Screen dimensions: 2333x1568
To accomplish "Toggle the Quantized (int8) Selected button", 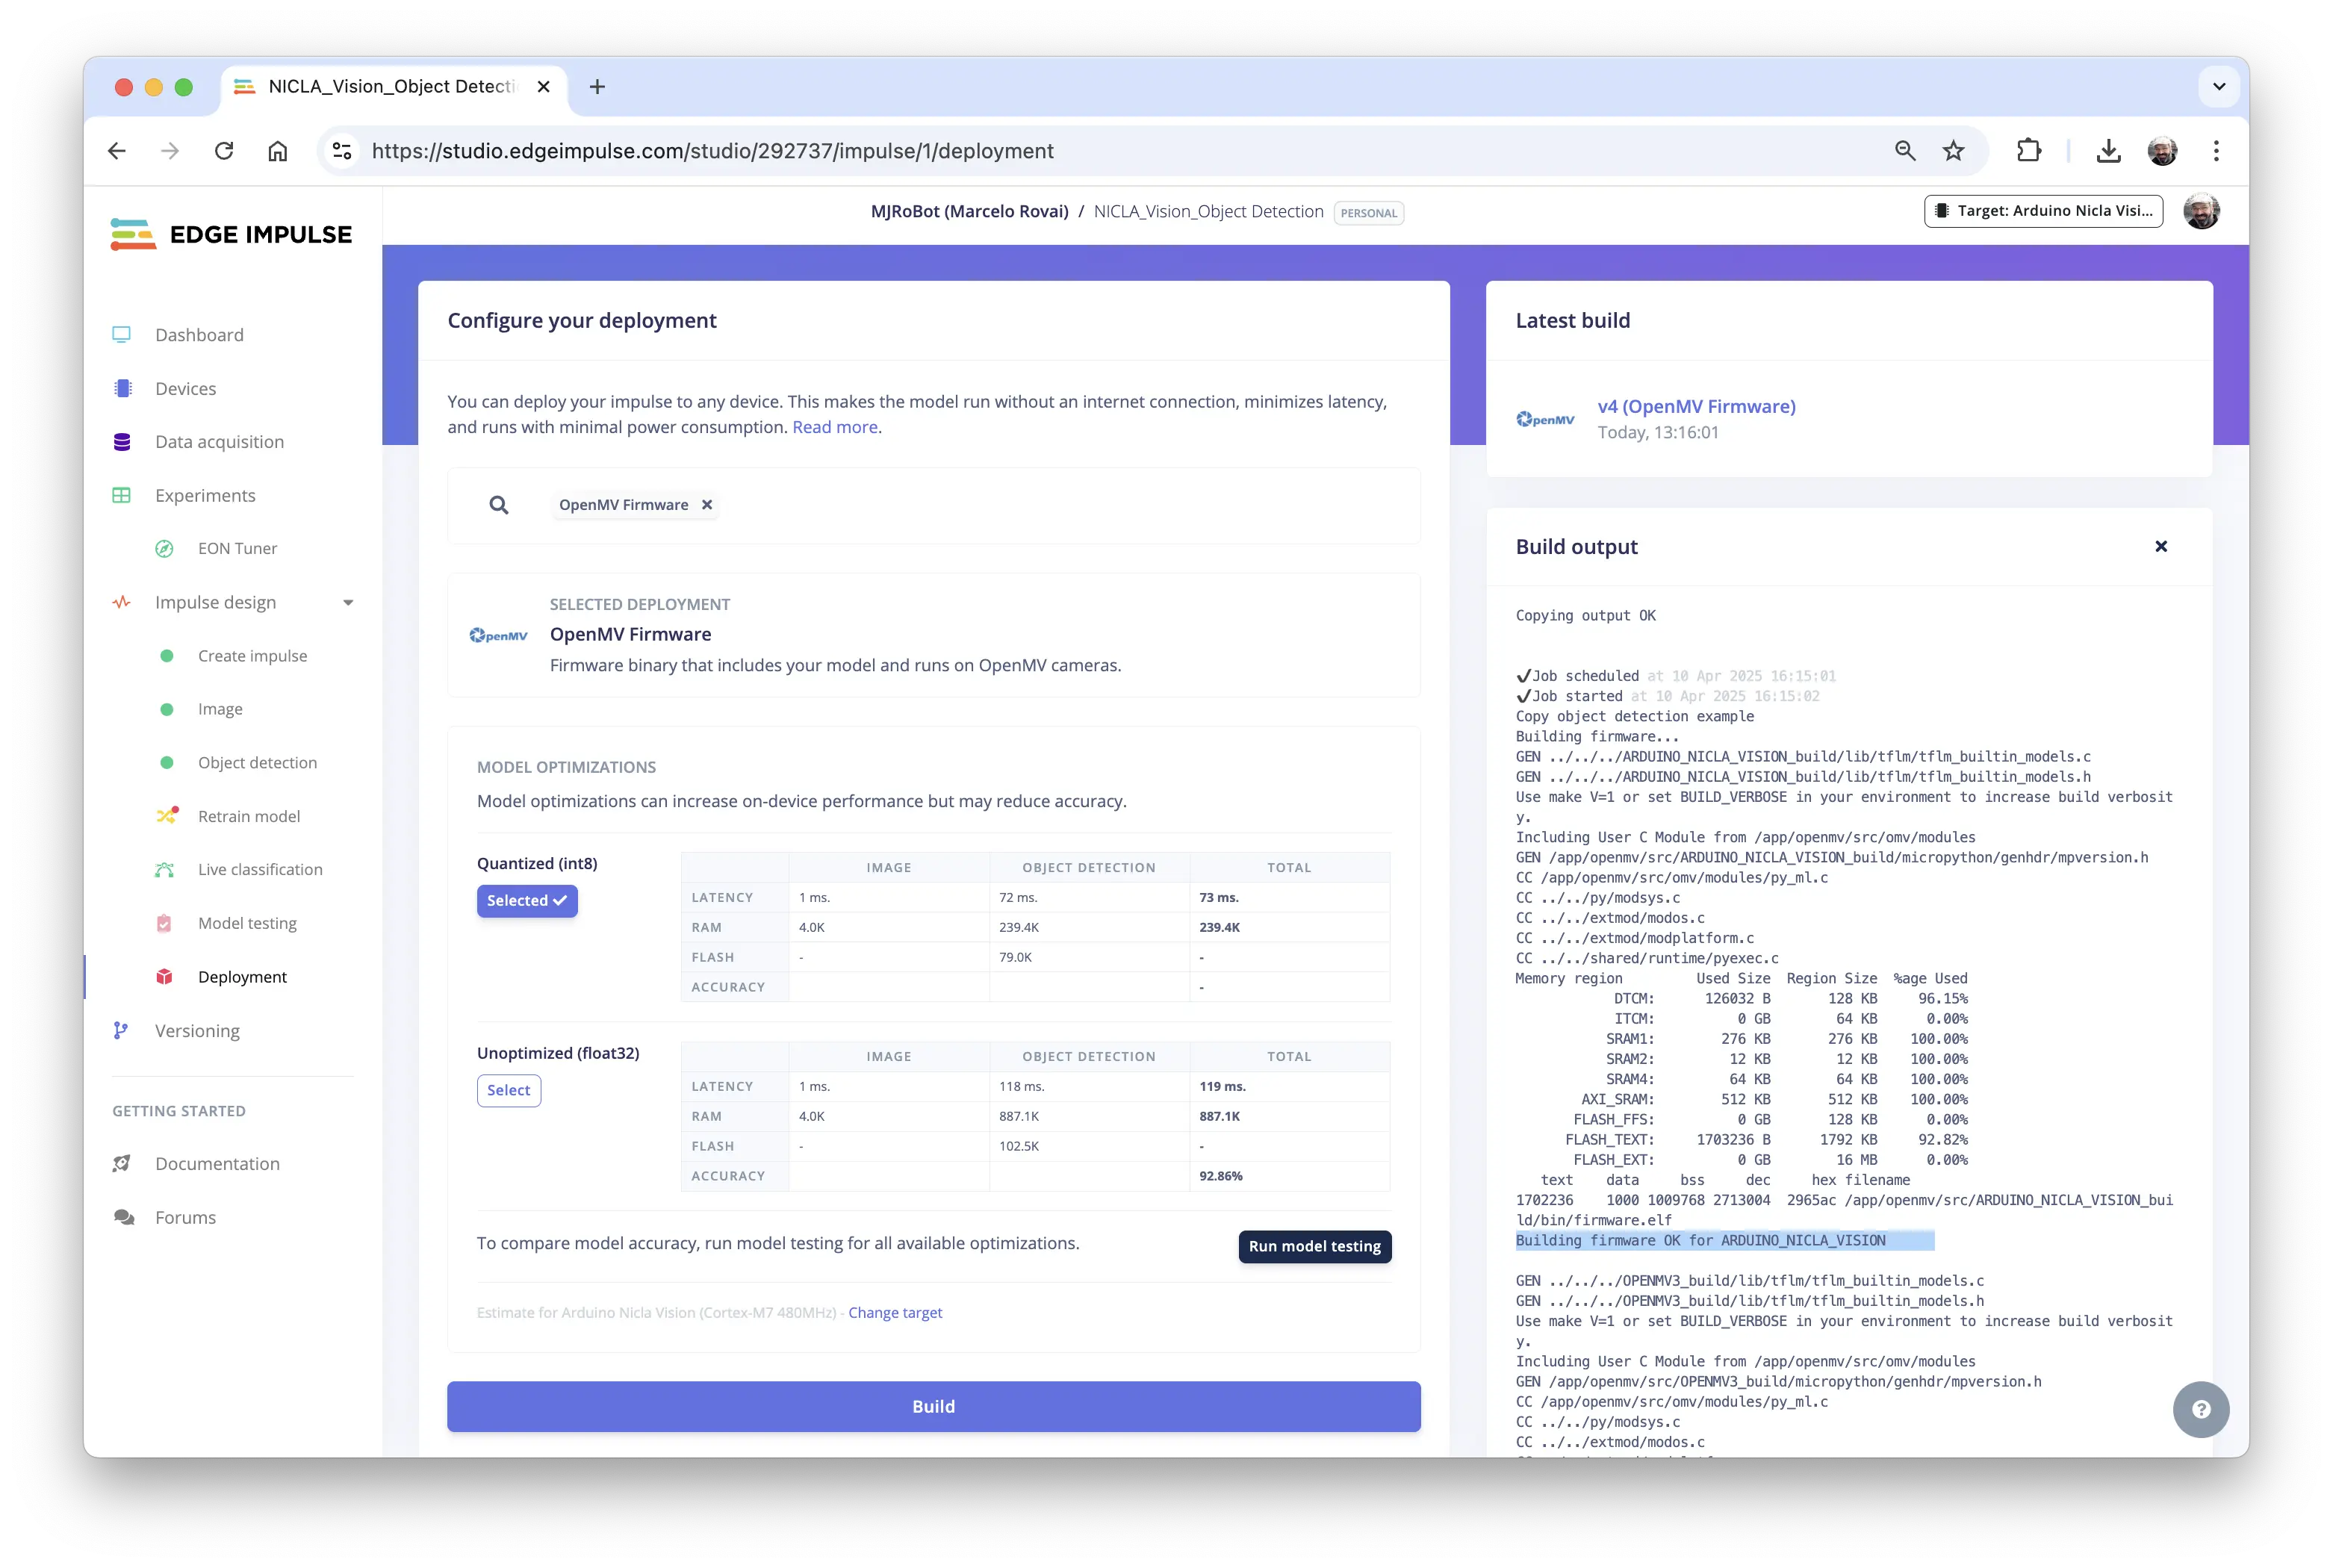I will (526, 900).
